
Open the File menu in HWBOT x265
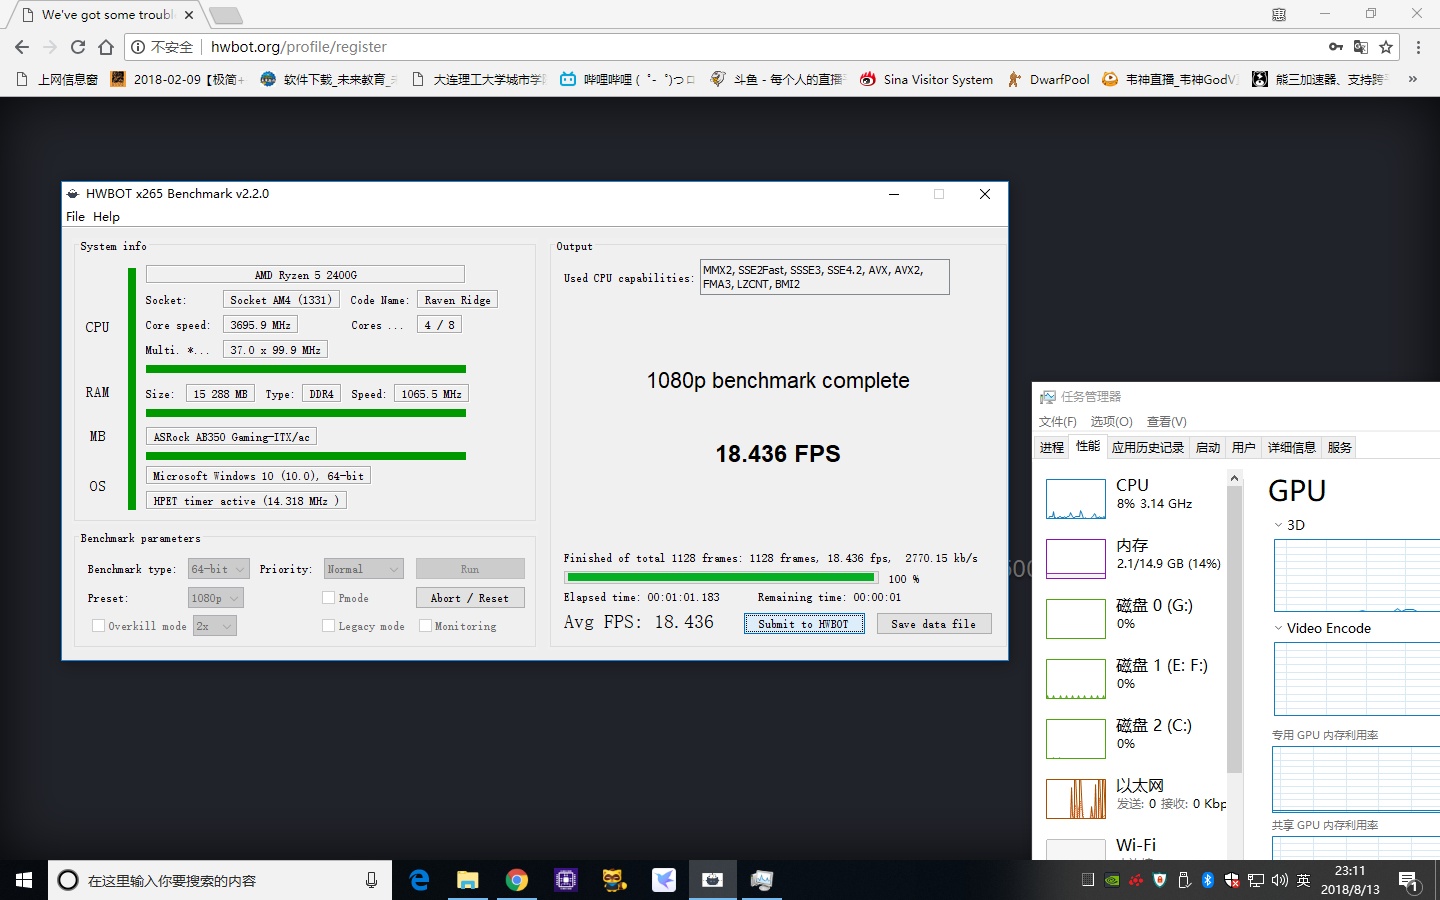76,216
